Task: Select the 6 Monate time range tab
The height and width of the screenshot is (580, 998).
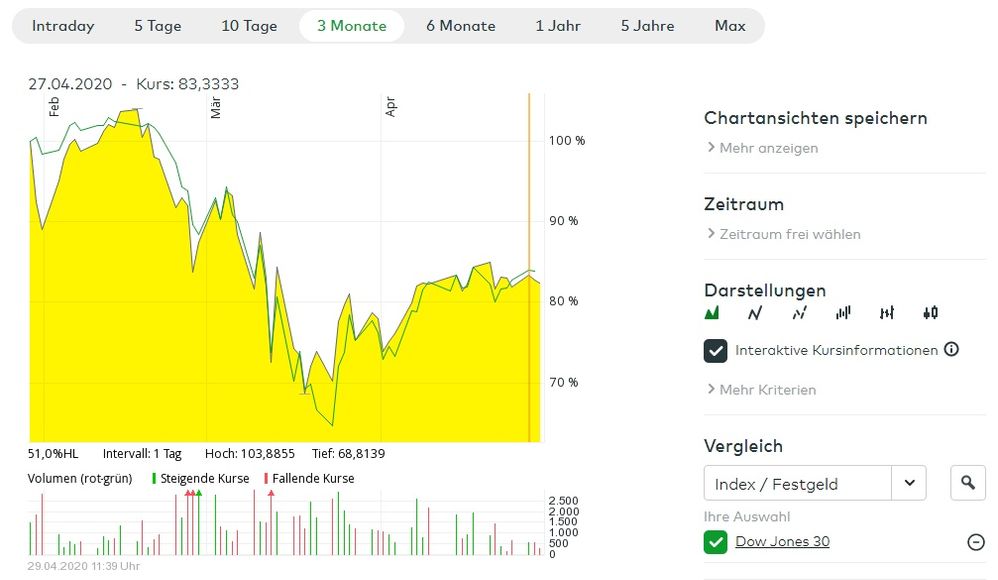Action: (x=460, y=26)
